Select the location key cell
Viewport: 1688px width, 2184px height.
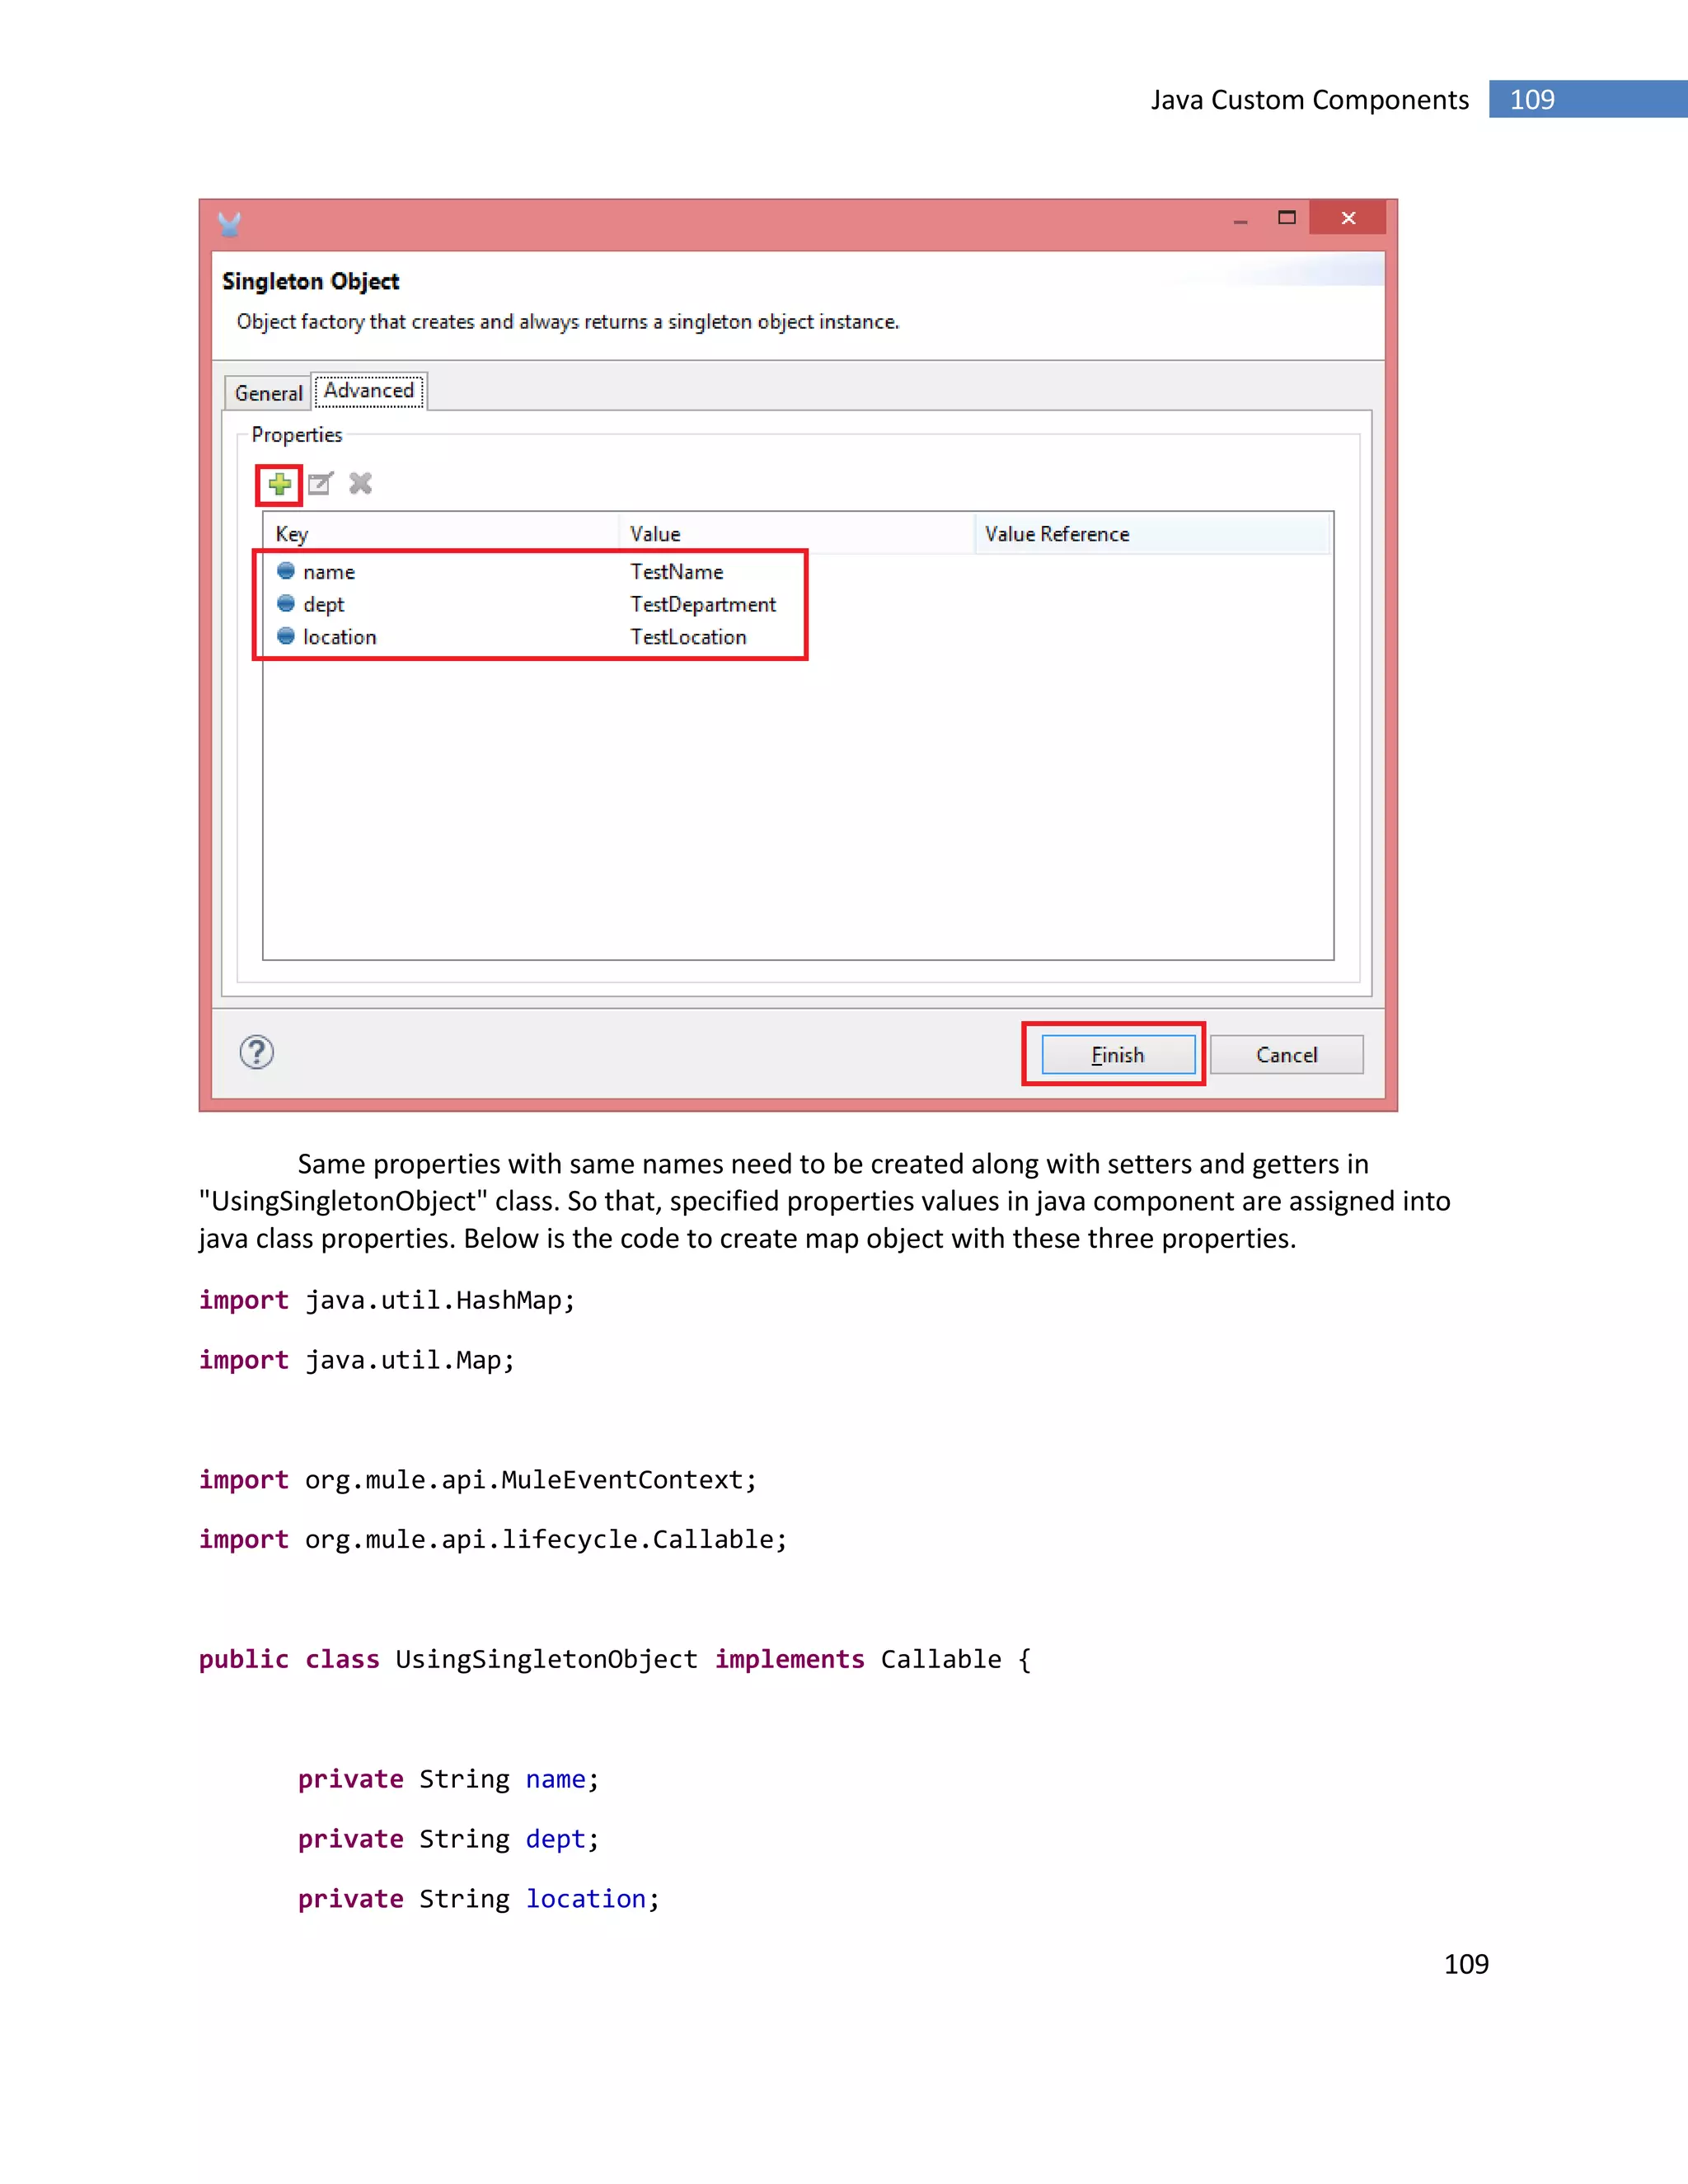point(340,637)
